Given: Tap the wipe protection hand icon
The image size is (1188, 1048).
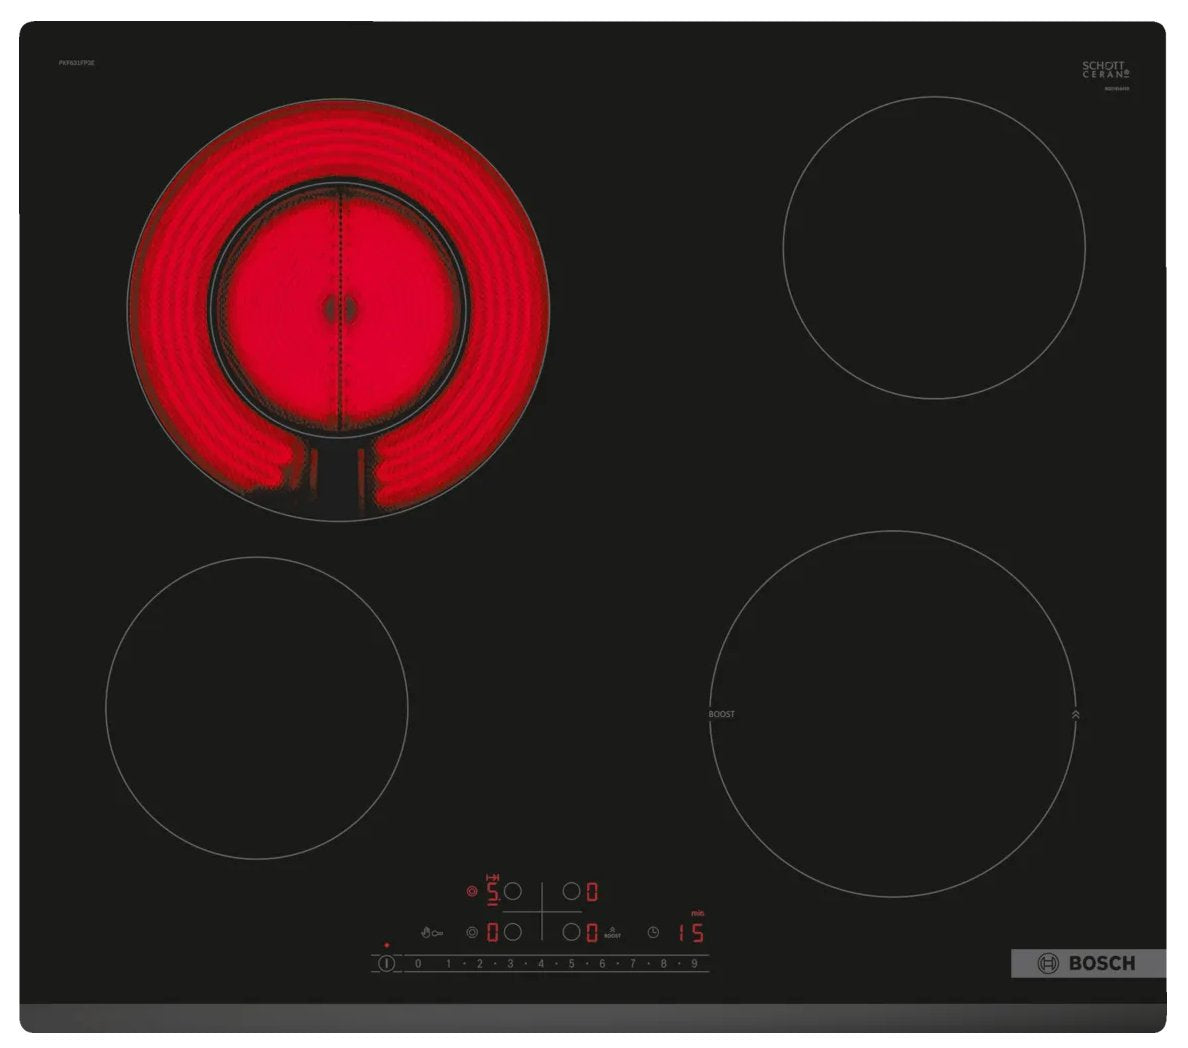Looking at the screenshot, I should pos(426,932).
